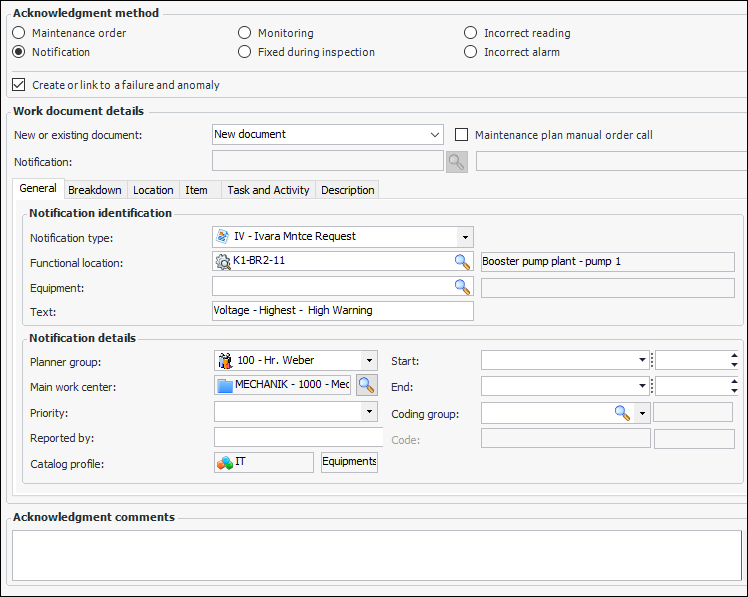Viewport: 748px width, 597px height.
Task: Enable Maintenance plan manual order call checkbox
Action: click(462, 135)
